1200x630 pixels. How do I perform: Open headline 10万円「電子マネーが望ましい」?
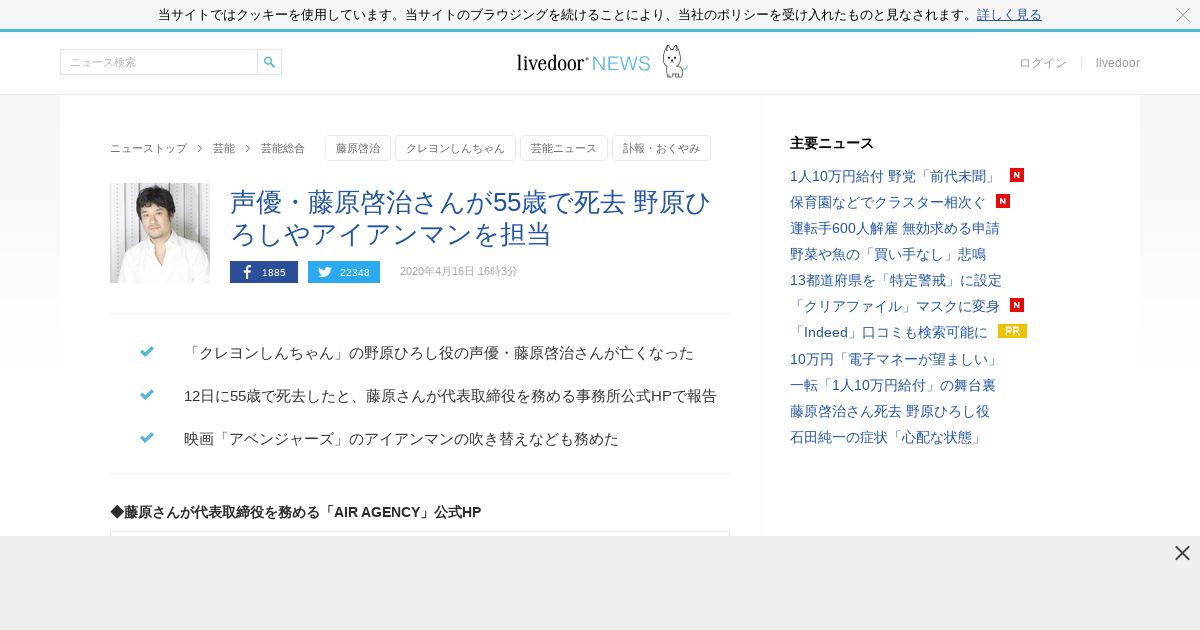click(x=895, y=359)
